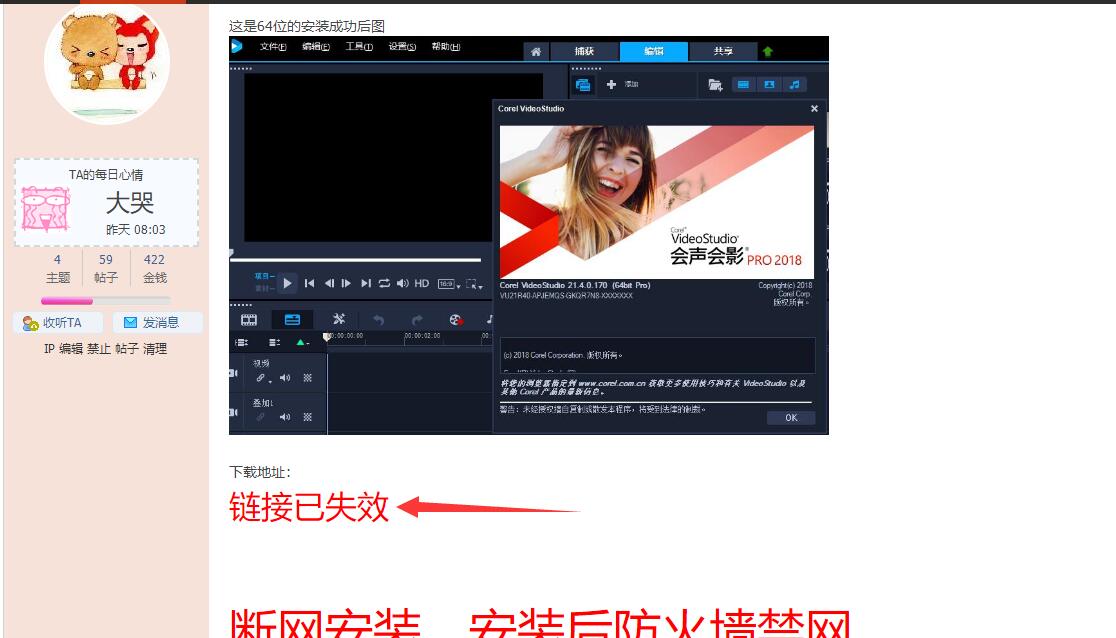Screen dimensions: 1116x638
Task: Click the timeline playhead marker at 00:00:00:00
Action: tap(327, 337)
